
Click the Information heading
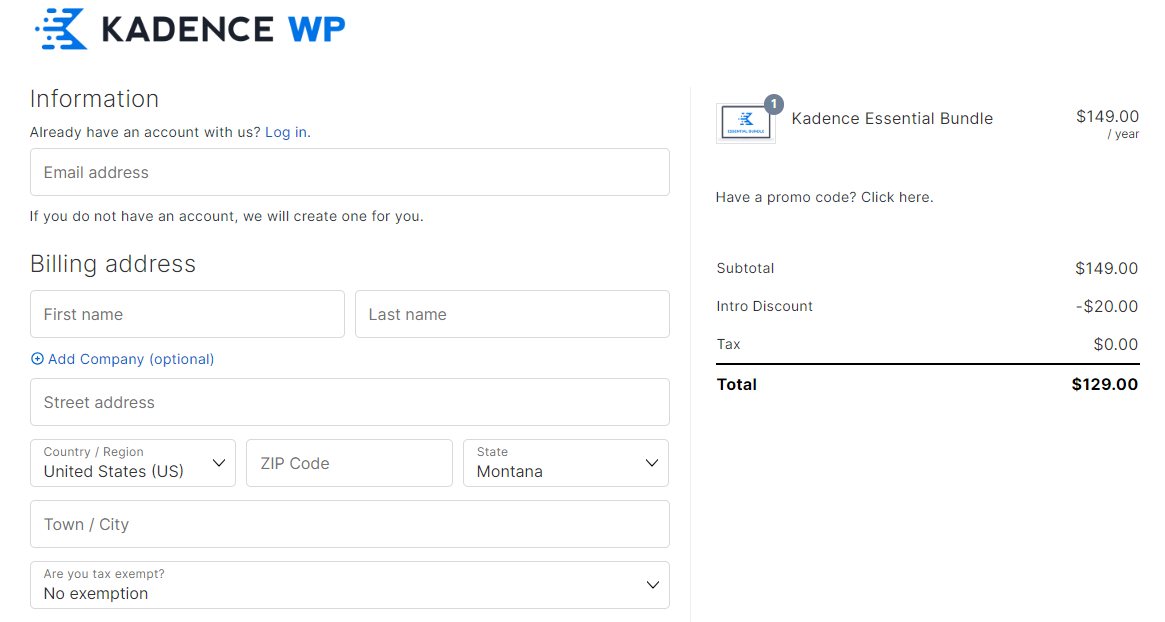[x=94, y=99]
